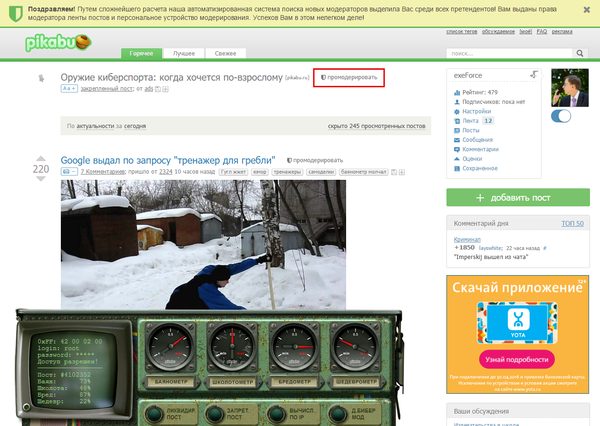Screen dimensions: 600x426
Task: Switch to the Свежее tab
Action: coord(225,53)
